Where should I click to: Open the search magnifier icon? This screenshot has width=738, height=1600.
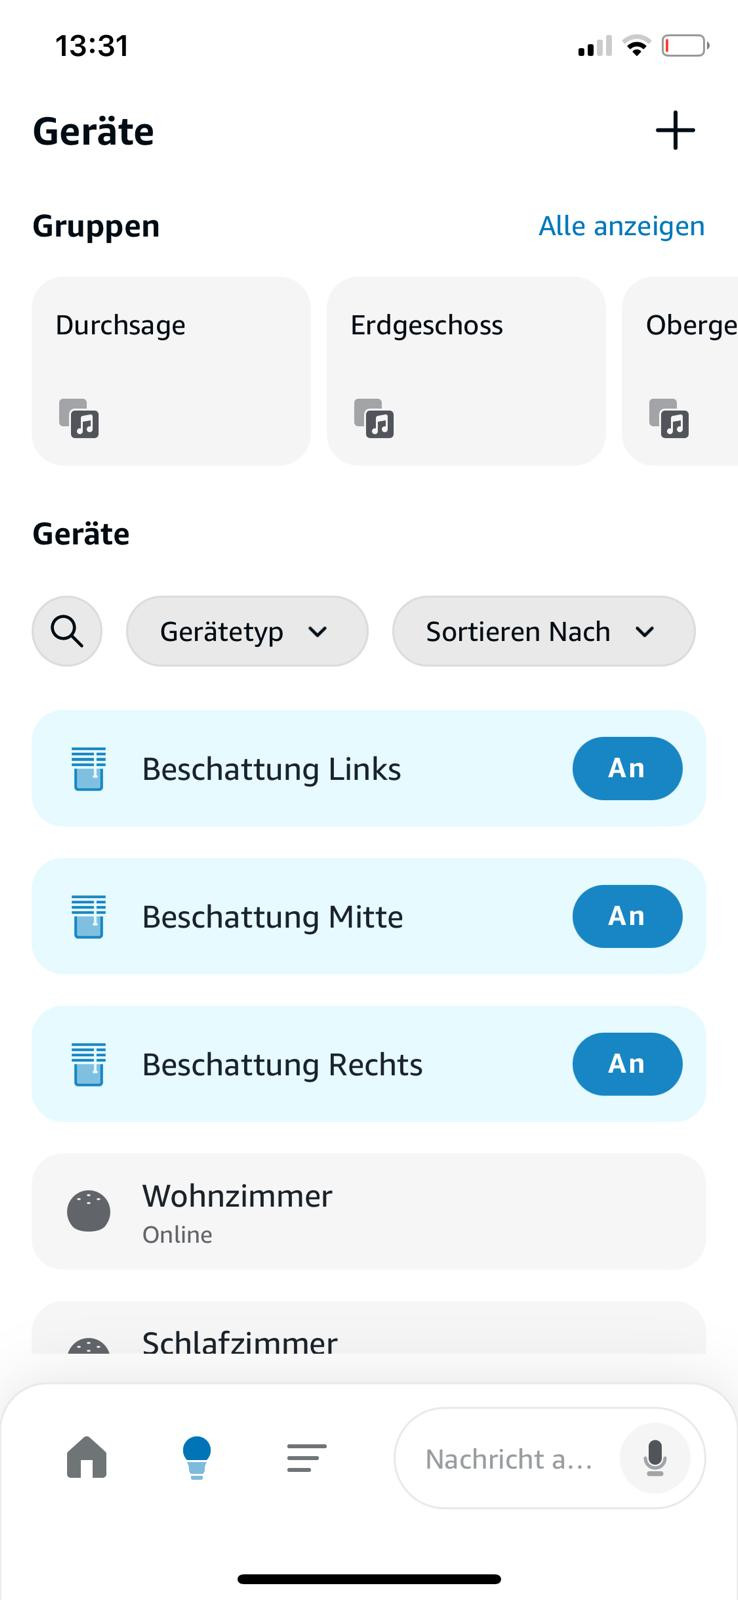click(x=67, y=631)
